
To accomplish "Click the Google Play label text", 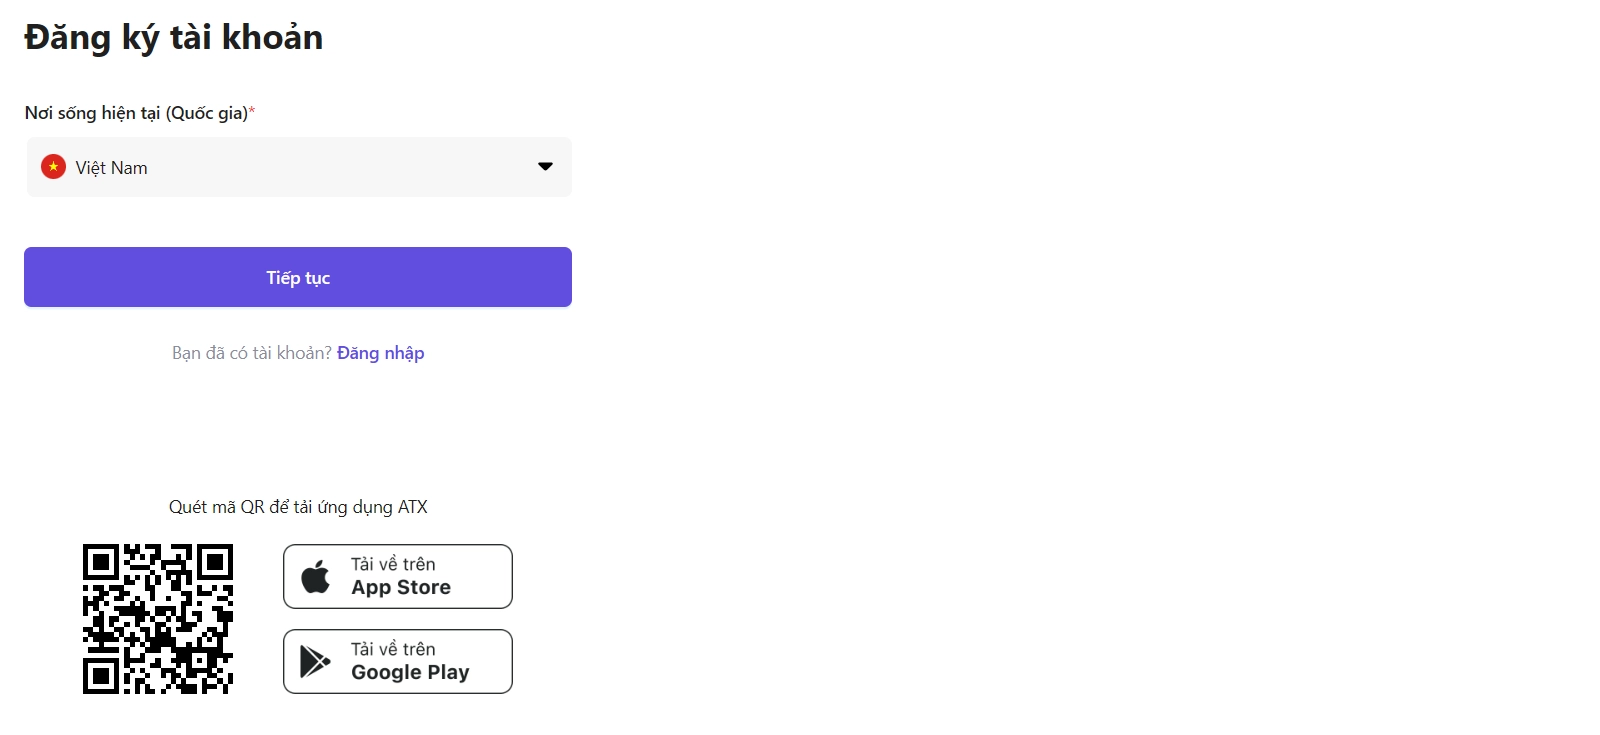I will point(410,672).
